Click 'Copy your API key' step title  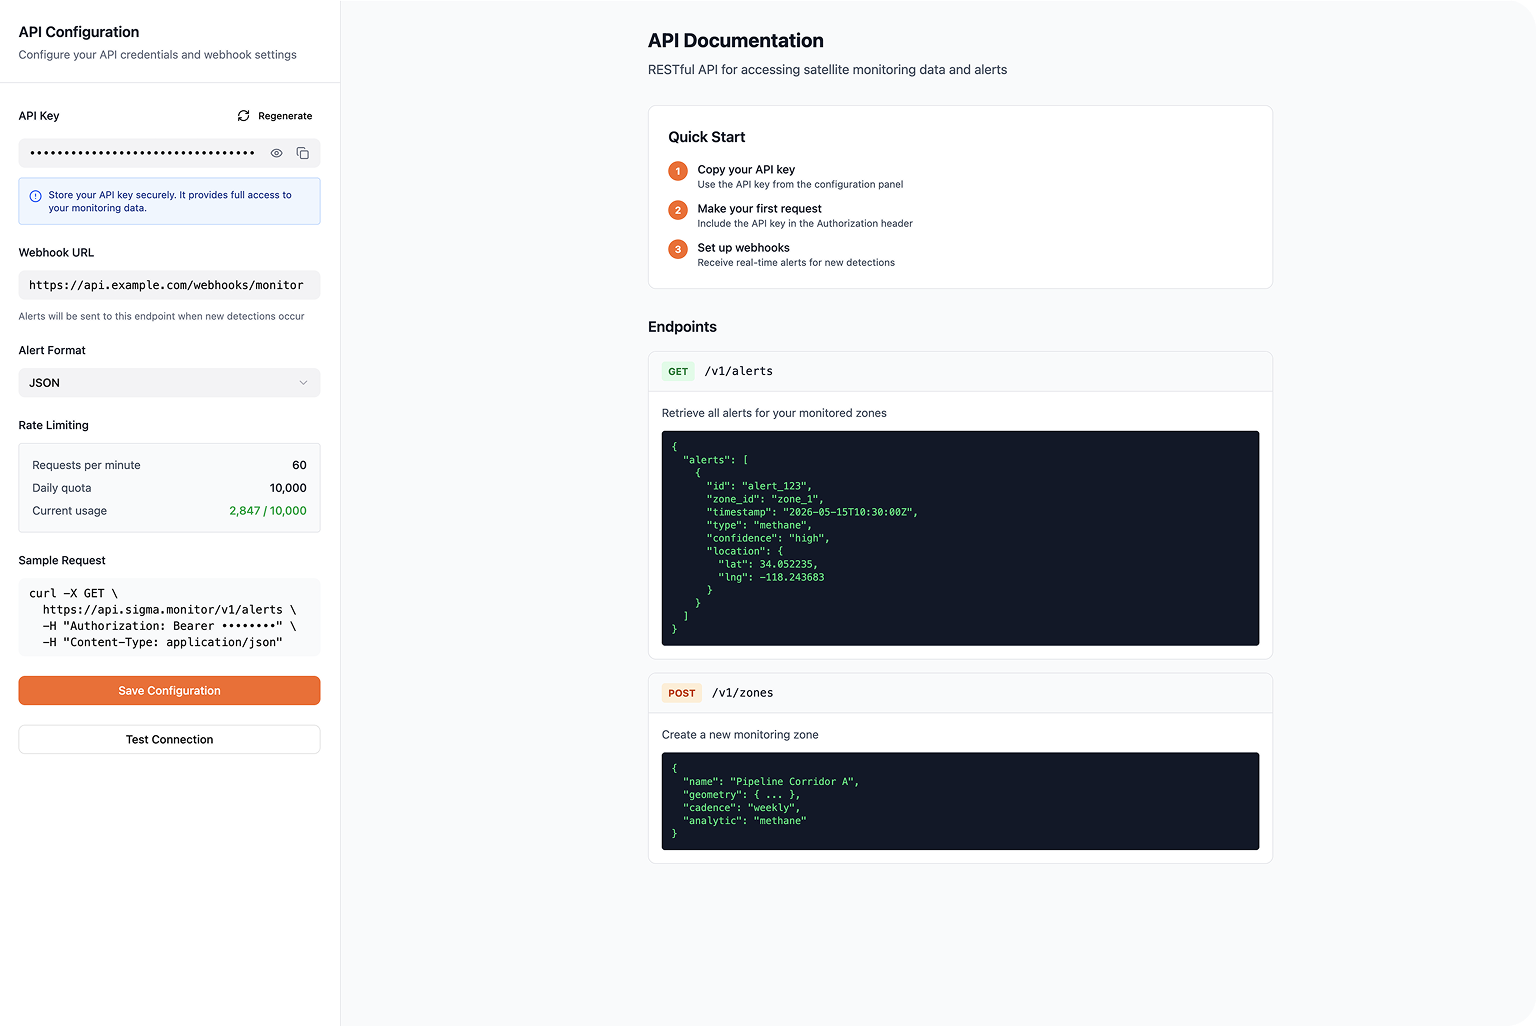(746, 170)
